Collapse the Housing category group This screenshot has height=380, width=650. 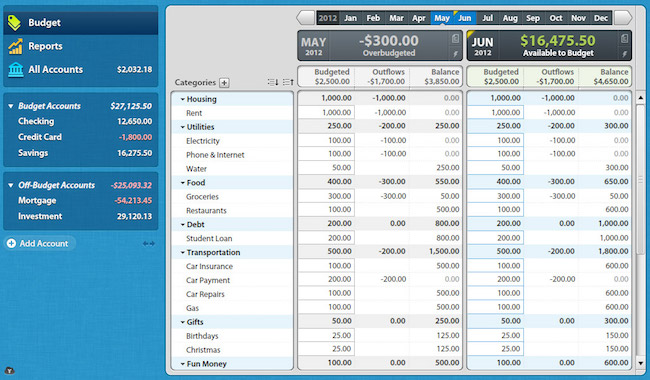[x=182, y=99]
